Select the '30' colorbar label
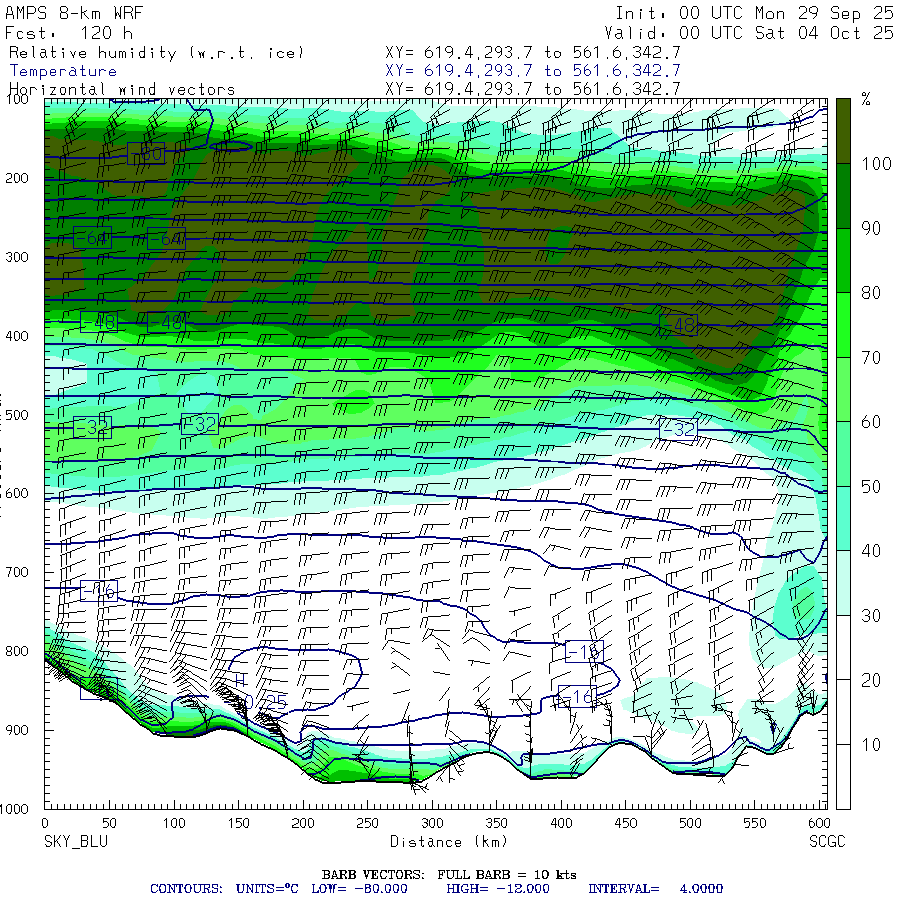 point(871,616)
